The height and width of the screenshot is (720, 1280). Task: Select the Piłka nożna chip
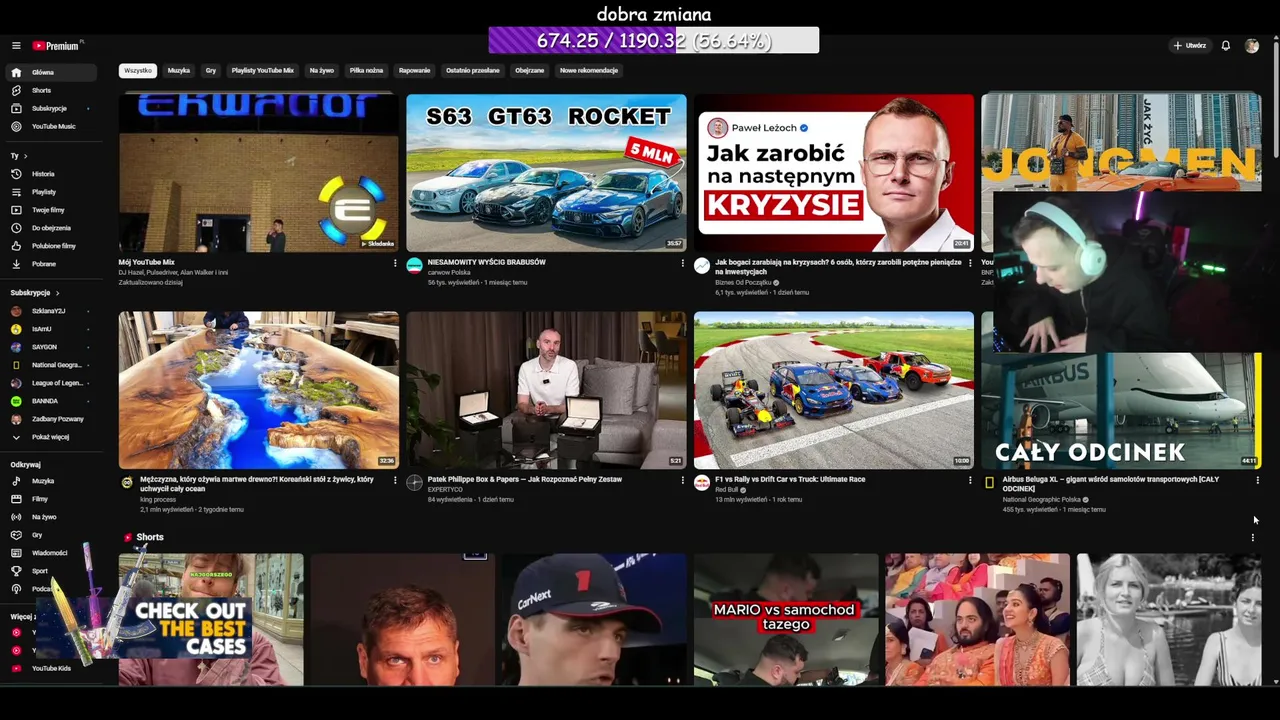click(366, 71)
